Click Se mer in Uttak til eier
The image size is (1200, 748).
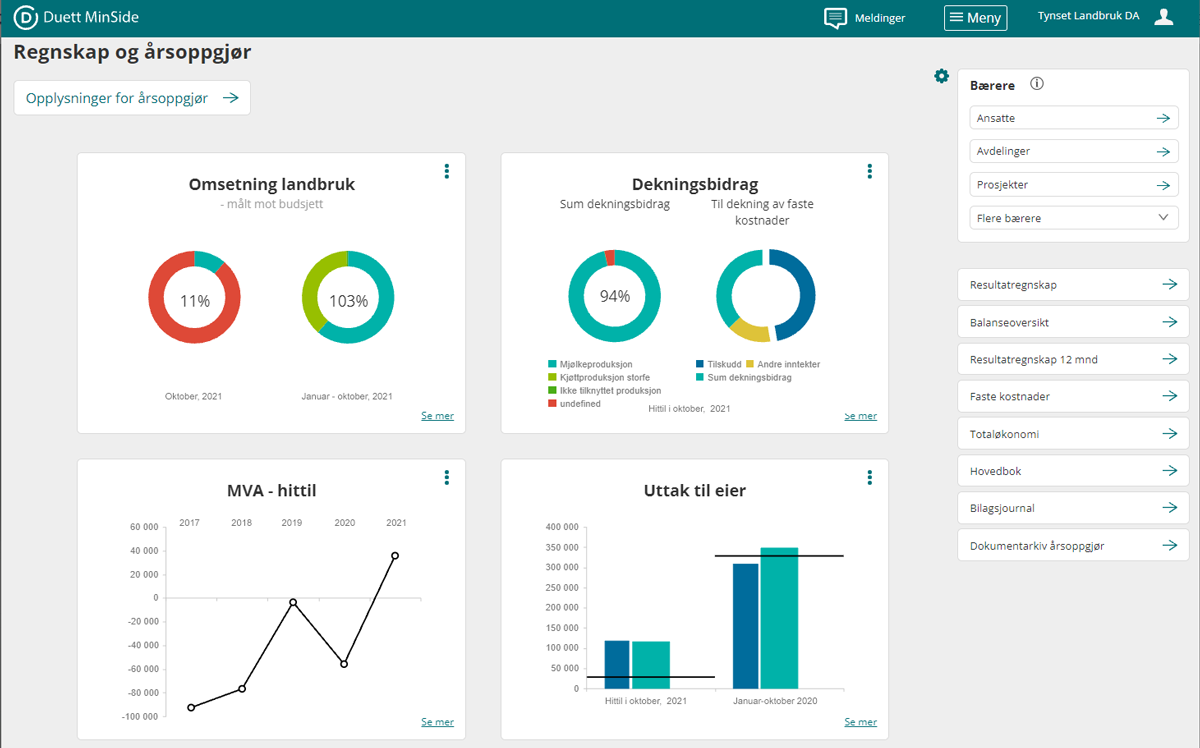point(860,722)
